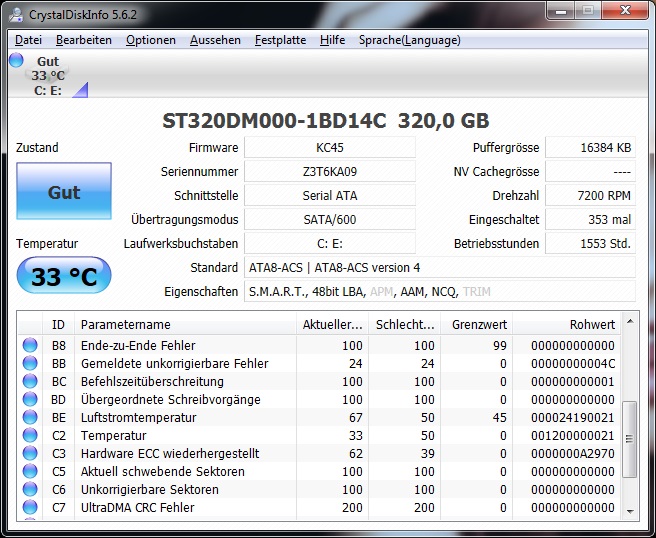Minimize the CrystalDiskInfo window
The image size is (656, 538).
pyautogui.click(x=561, y=10)
